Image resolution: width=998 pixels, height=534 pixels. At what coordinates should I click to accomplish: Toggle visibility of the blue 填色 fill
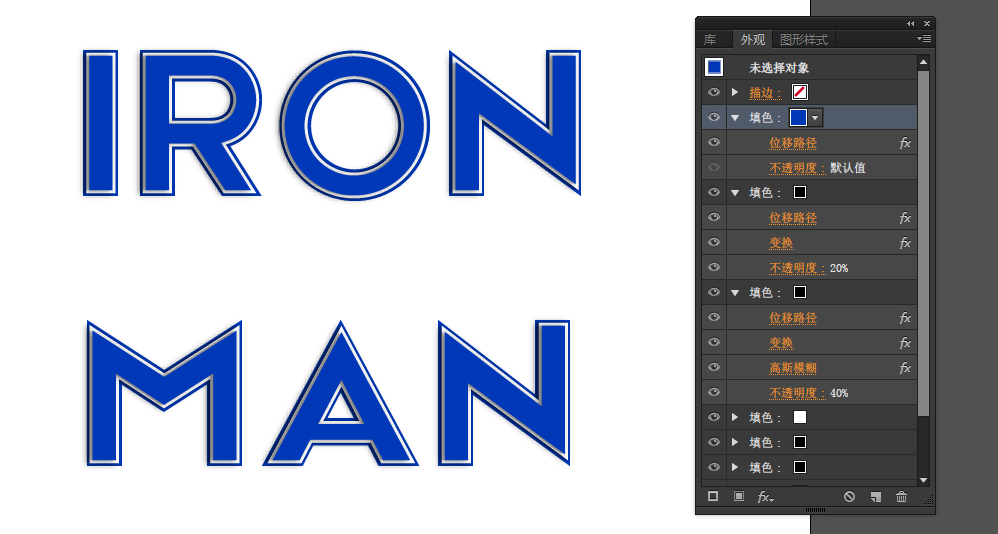coord(714,117)
